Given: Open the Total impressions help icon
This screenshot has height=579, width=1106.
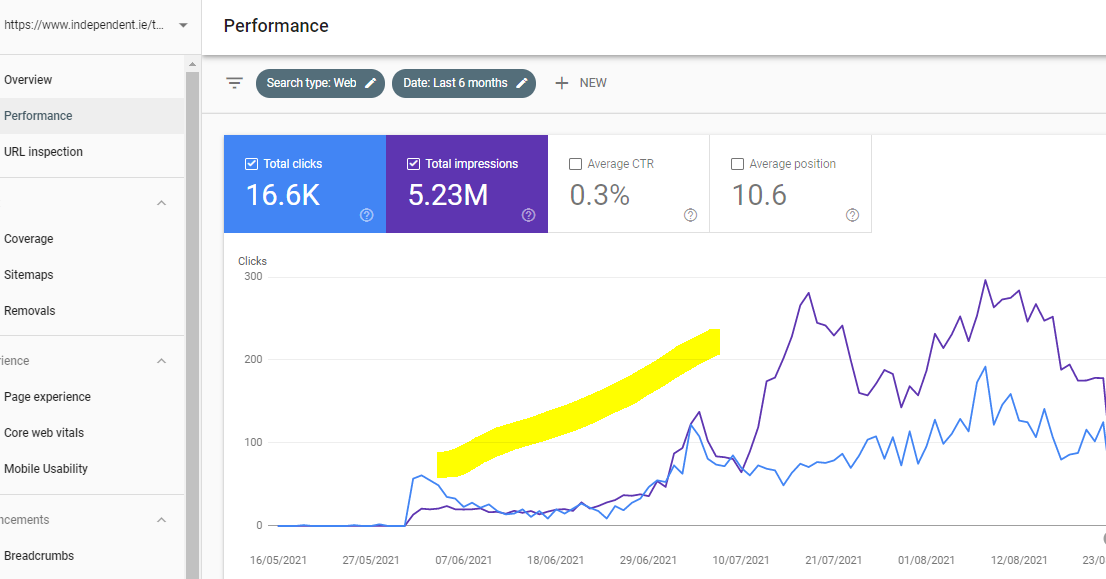Looking at the screenshot, I should pyautogui.click(x=528, y=214).
